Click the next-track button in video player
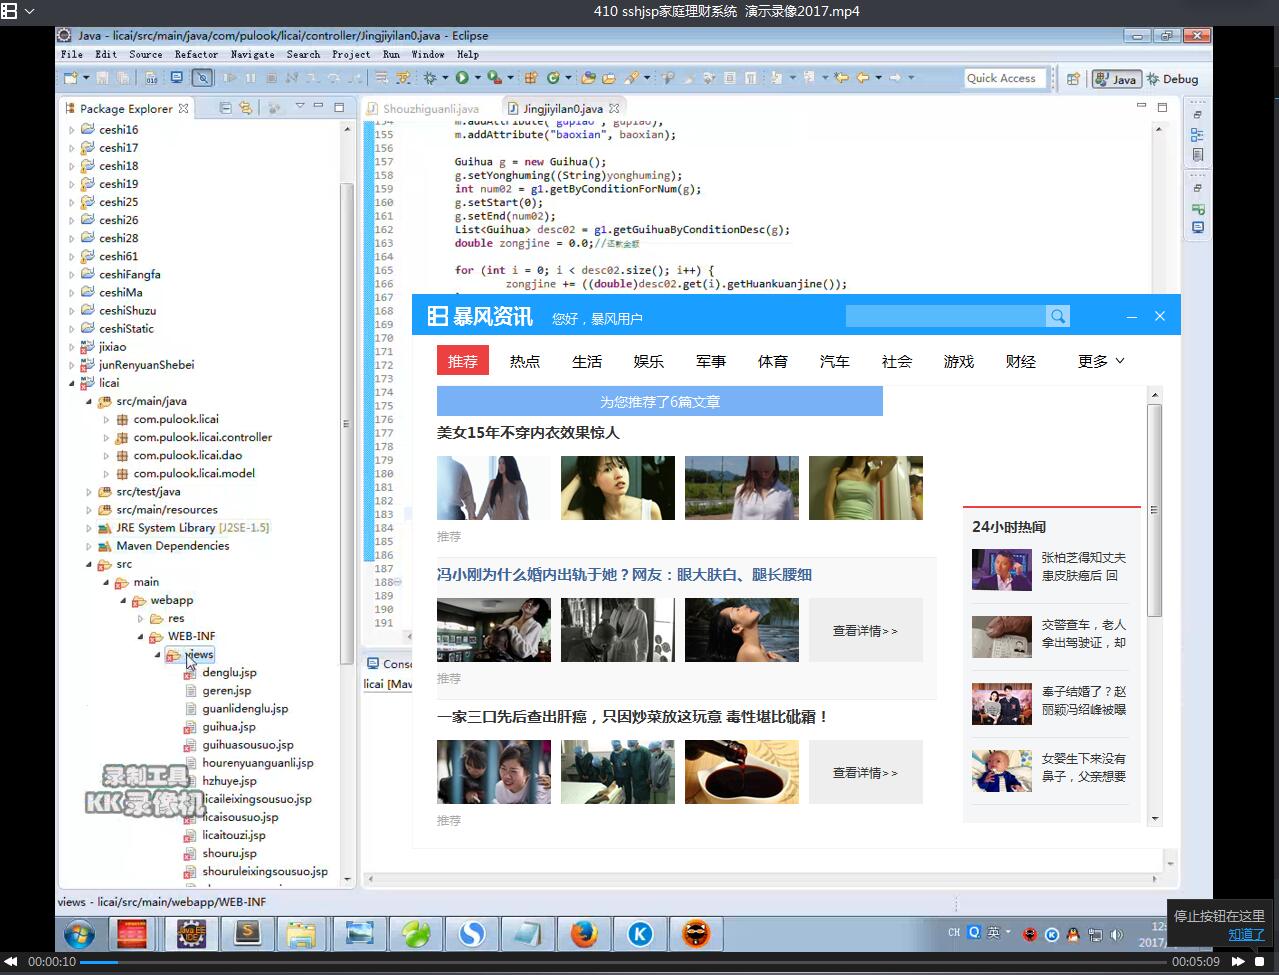 (1238, 962)
